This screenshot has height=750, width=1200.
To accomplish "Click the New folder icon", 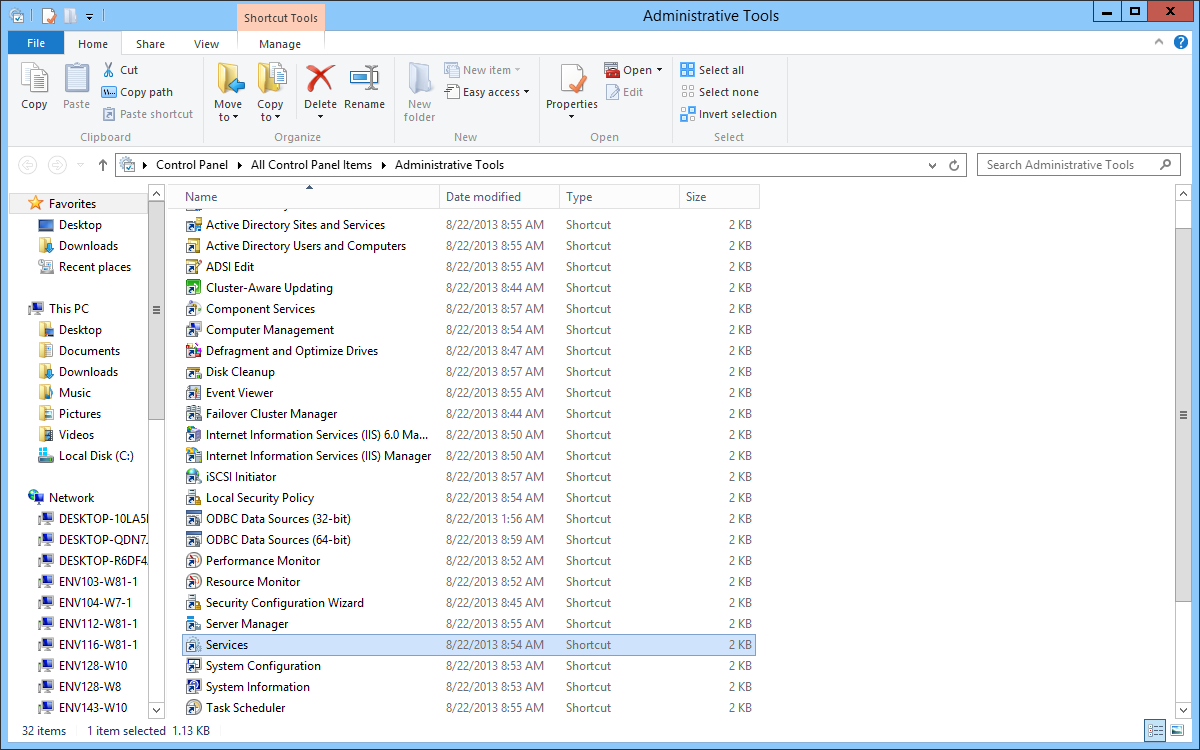I will (x=420, y=78).
